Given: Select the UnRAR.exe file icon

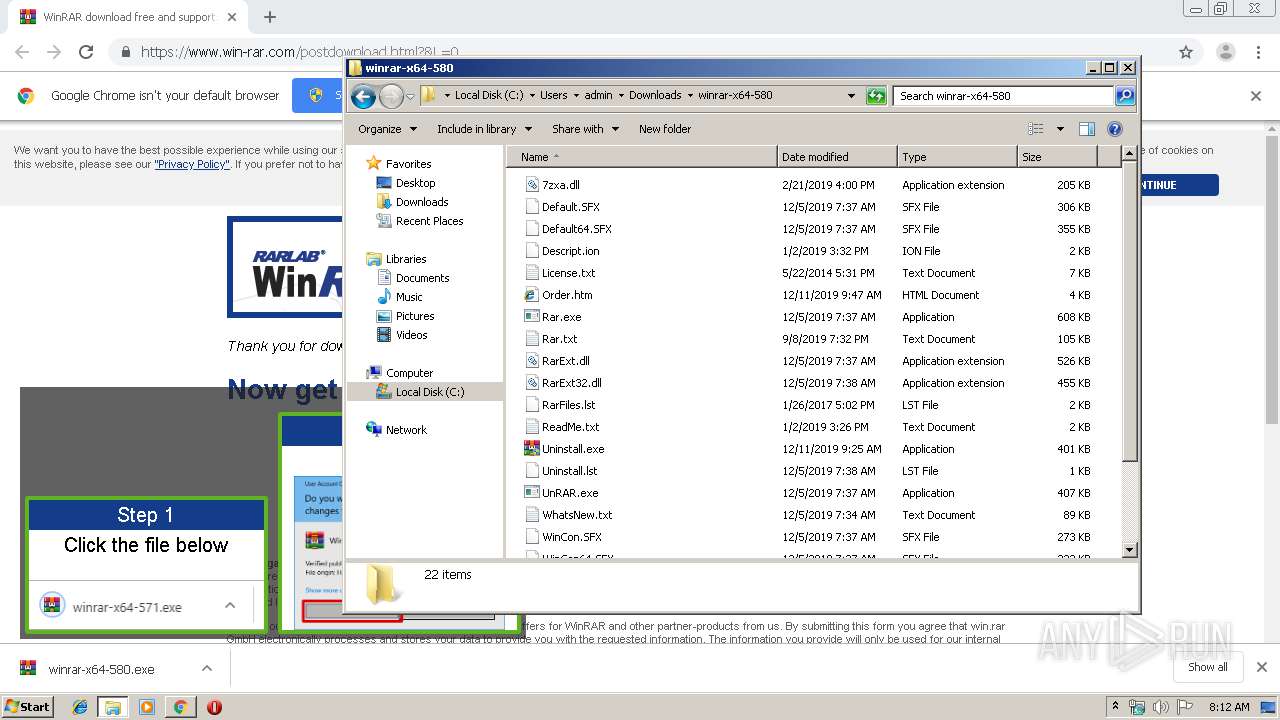Looking at the screenshot, I should 532,493.
